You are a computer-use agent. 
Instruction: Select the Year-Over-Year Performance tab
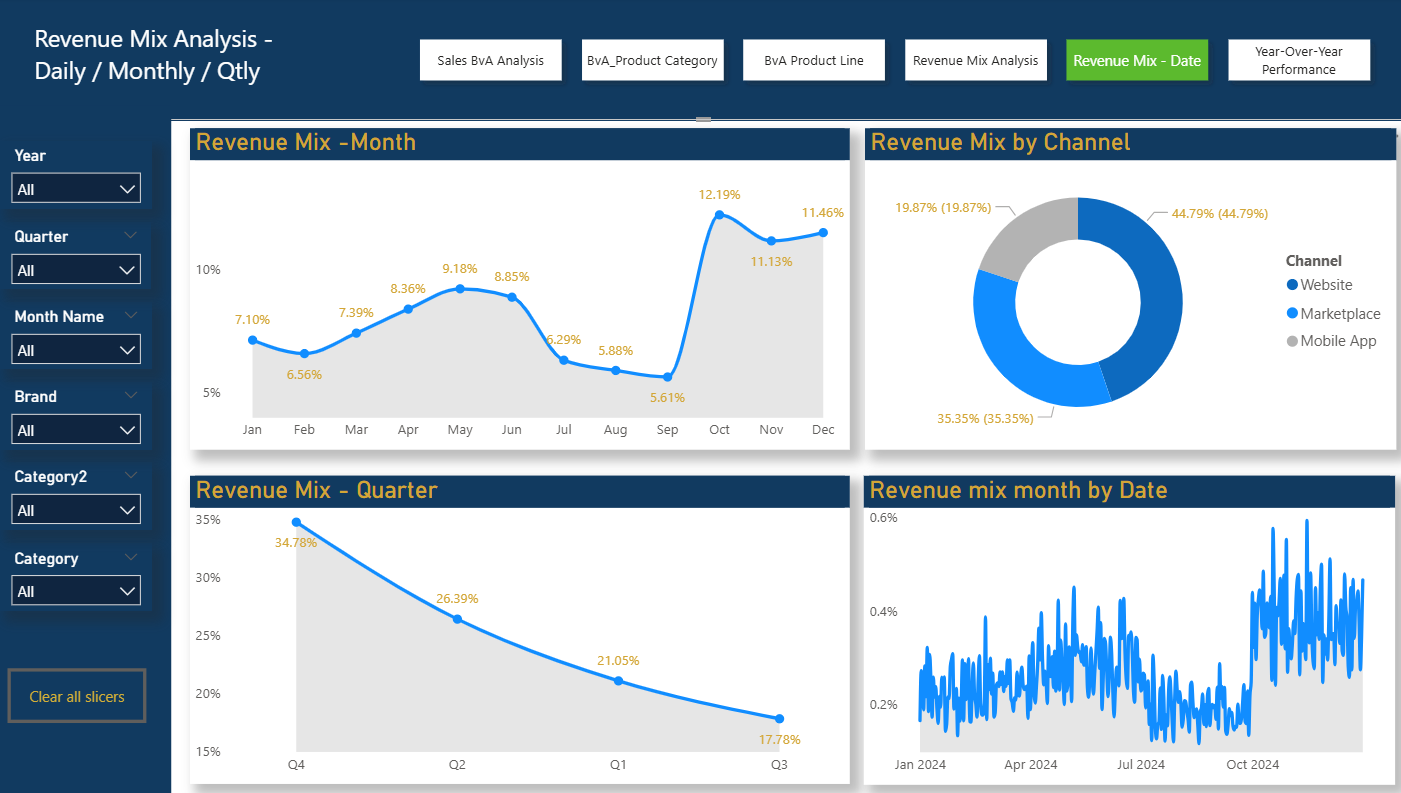pos(1299,59)
